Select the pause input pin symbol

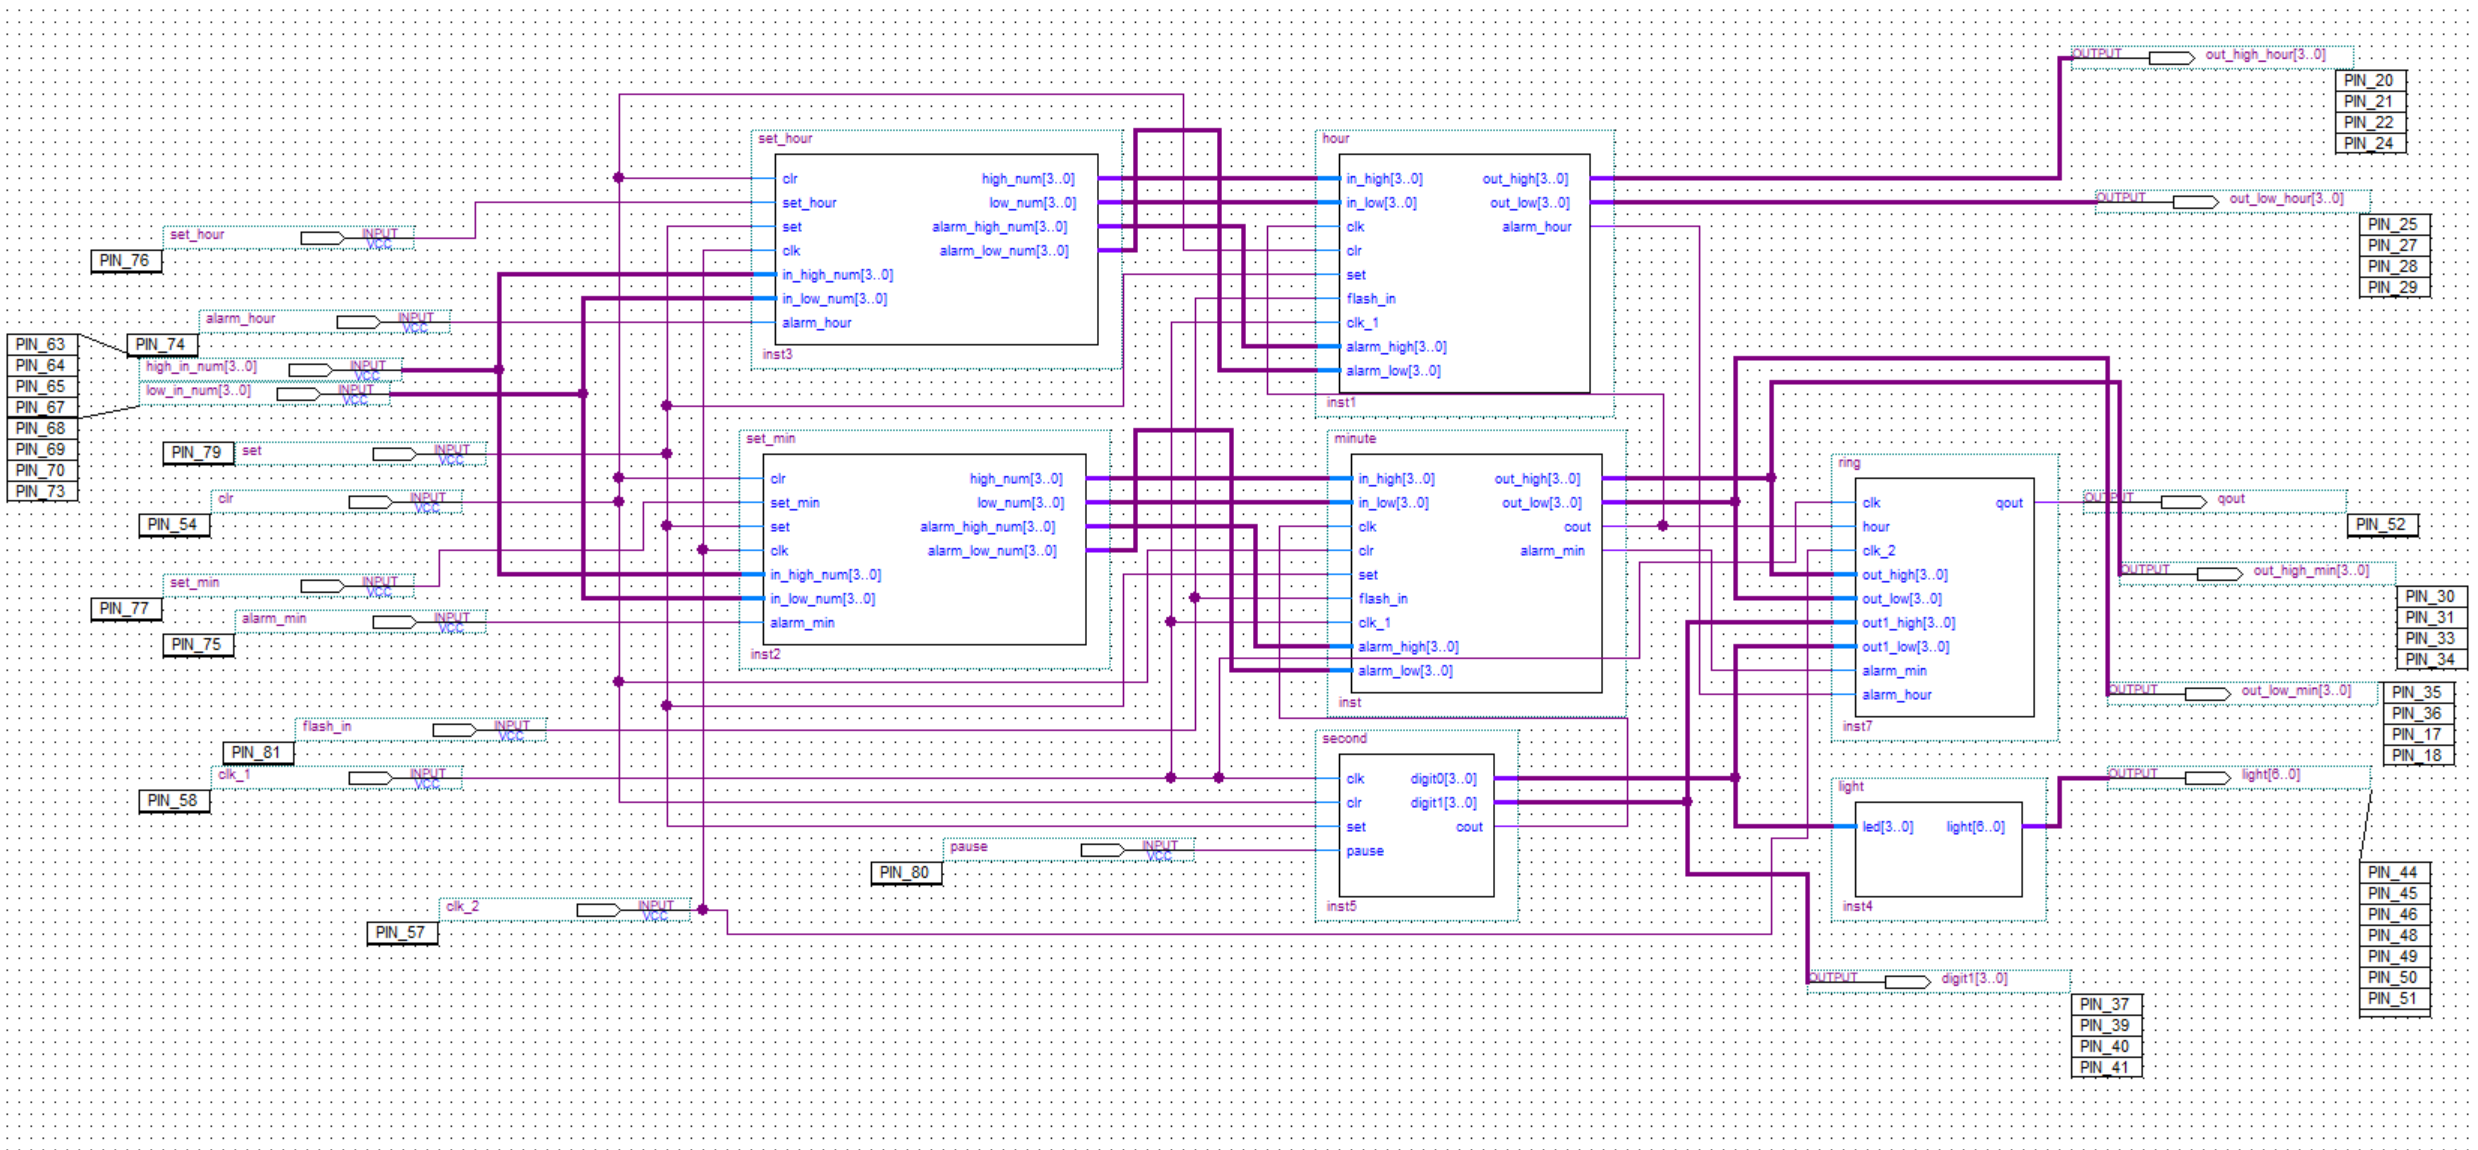pyautogui.click(x=1102, y=850)
